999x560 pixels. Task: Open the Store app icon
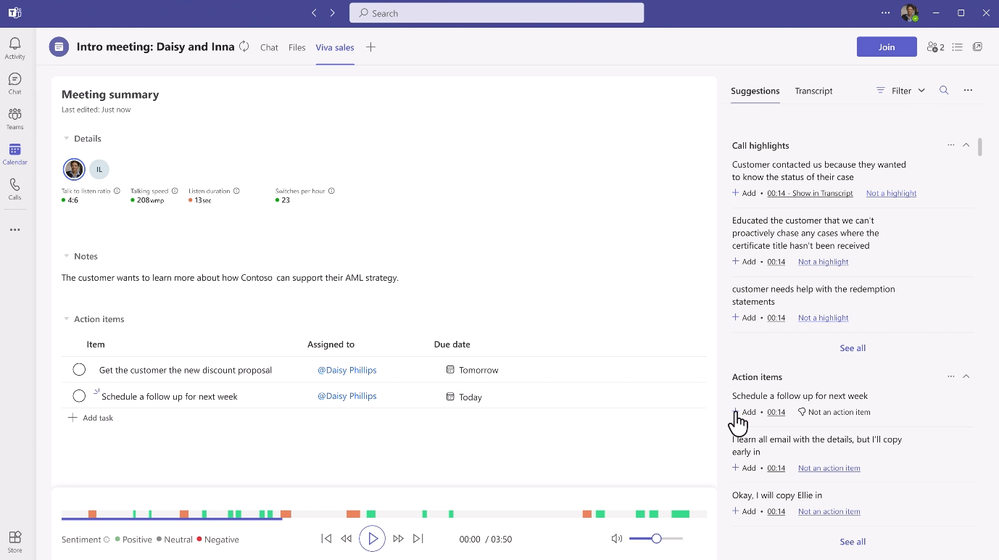click(15, 542)
